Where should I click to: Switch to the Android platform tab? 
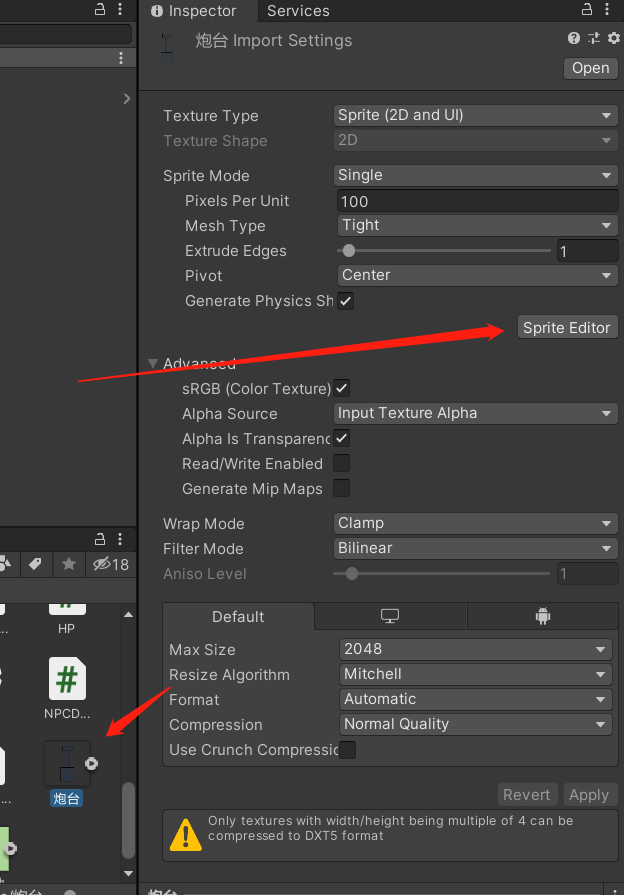click(x=543, y=616)
